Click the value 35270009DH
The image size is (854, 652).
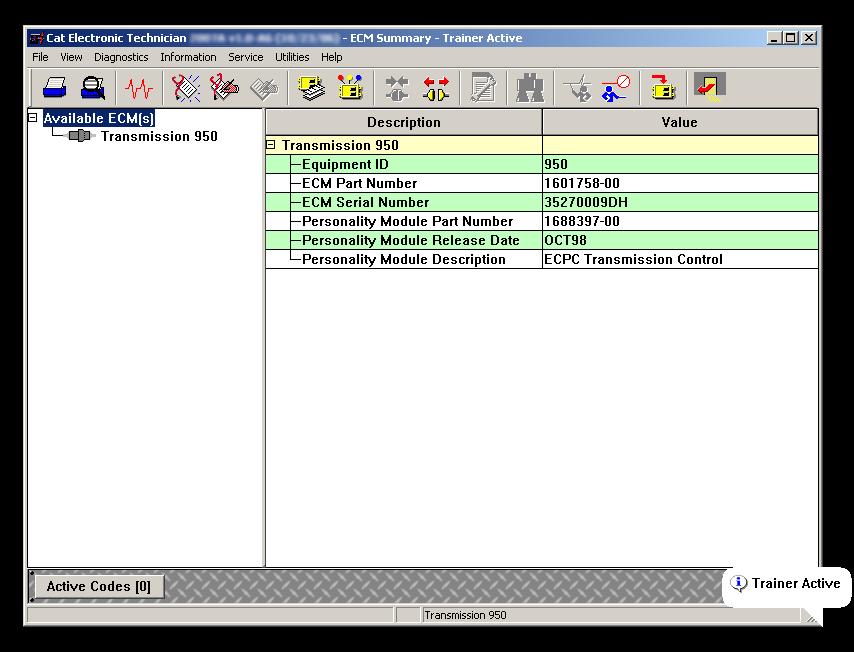tap(585, 203)
